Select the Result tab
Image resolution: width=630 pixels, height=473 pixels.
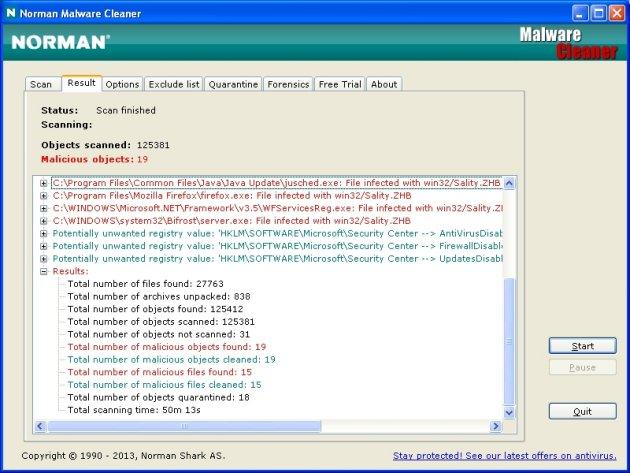tap(82, 83)
